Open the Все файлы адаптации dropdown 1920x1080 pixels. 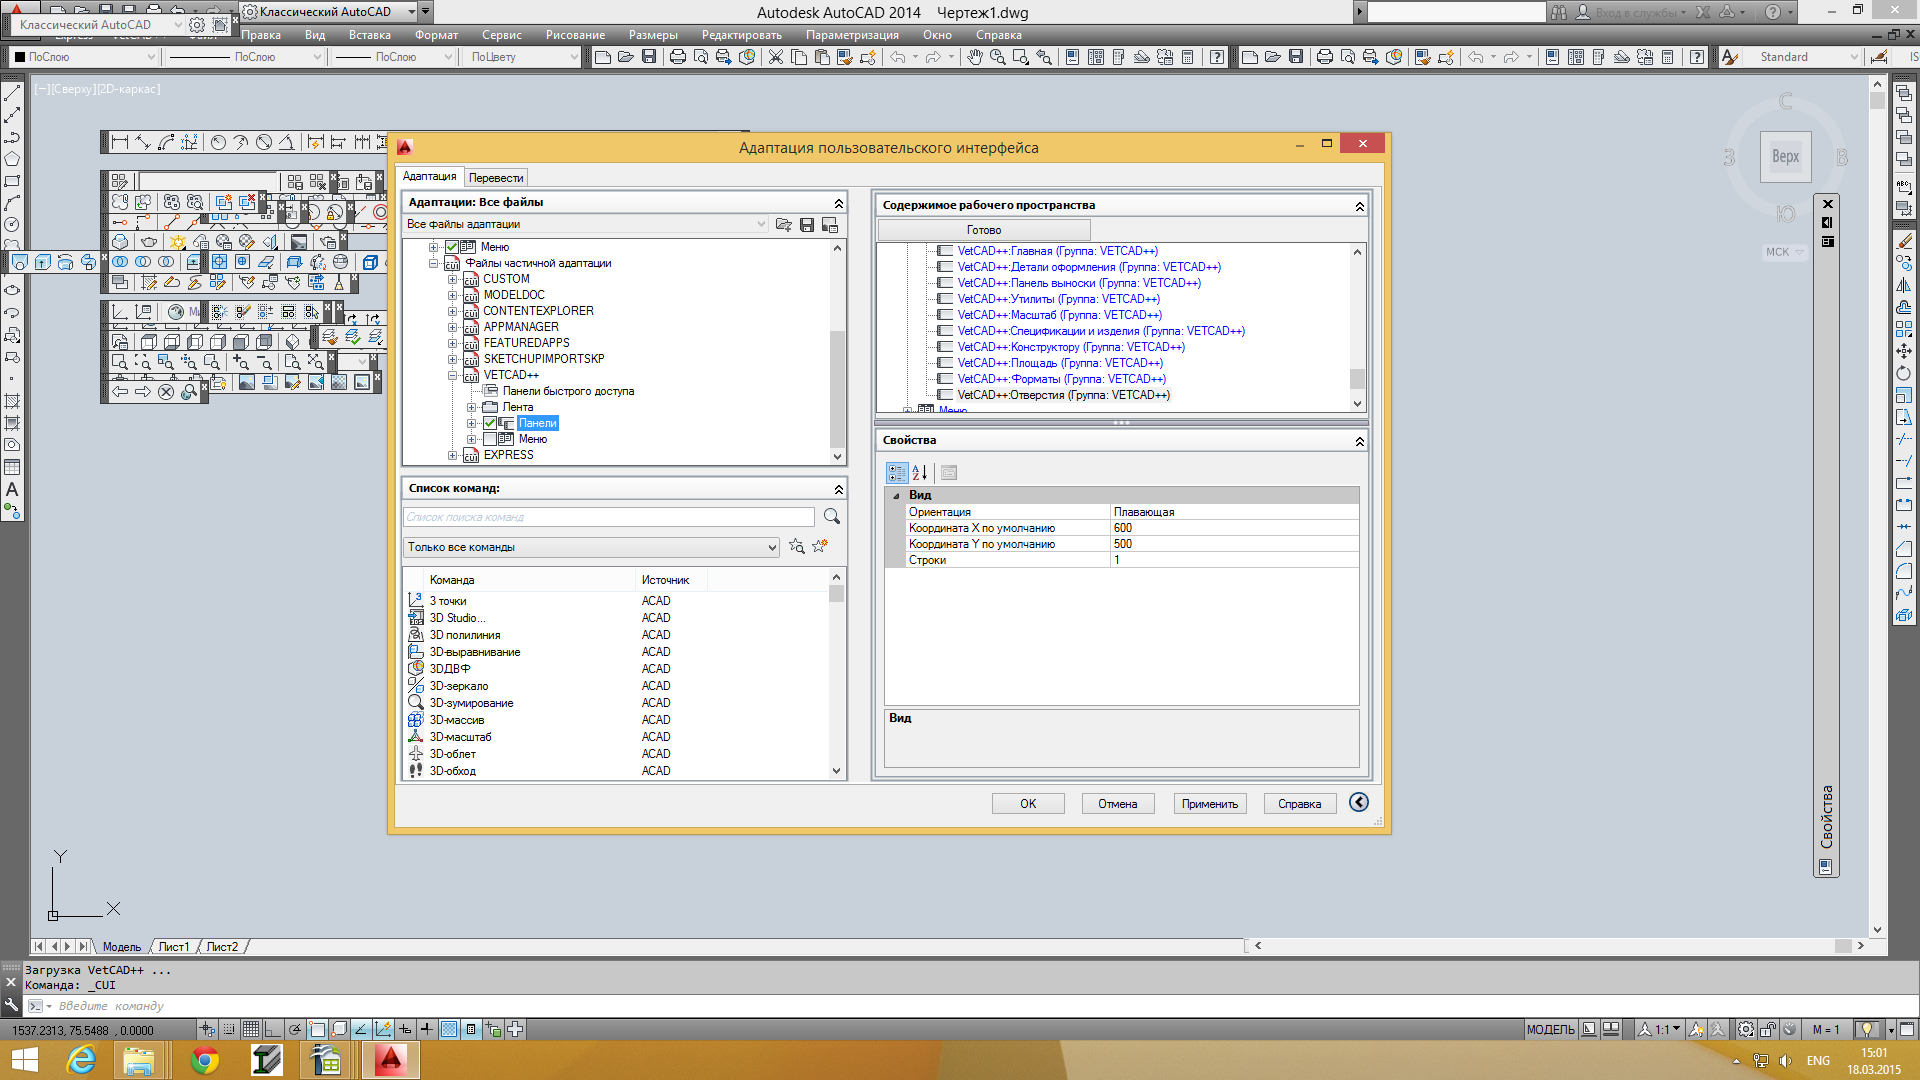586,224
